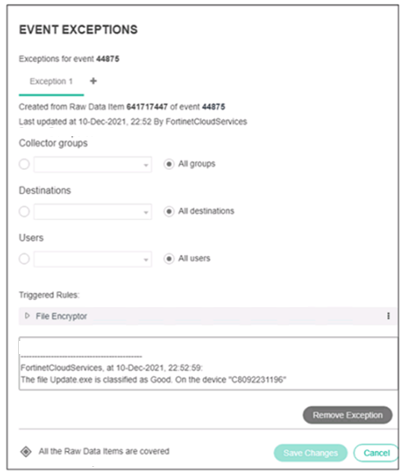Click the All the Raw Data Items covered text

coord(104,451)
